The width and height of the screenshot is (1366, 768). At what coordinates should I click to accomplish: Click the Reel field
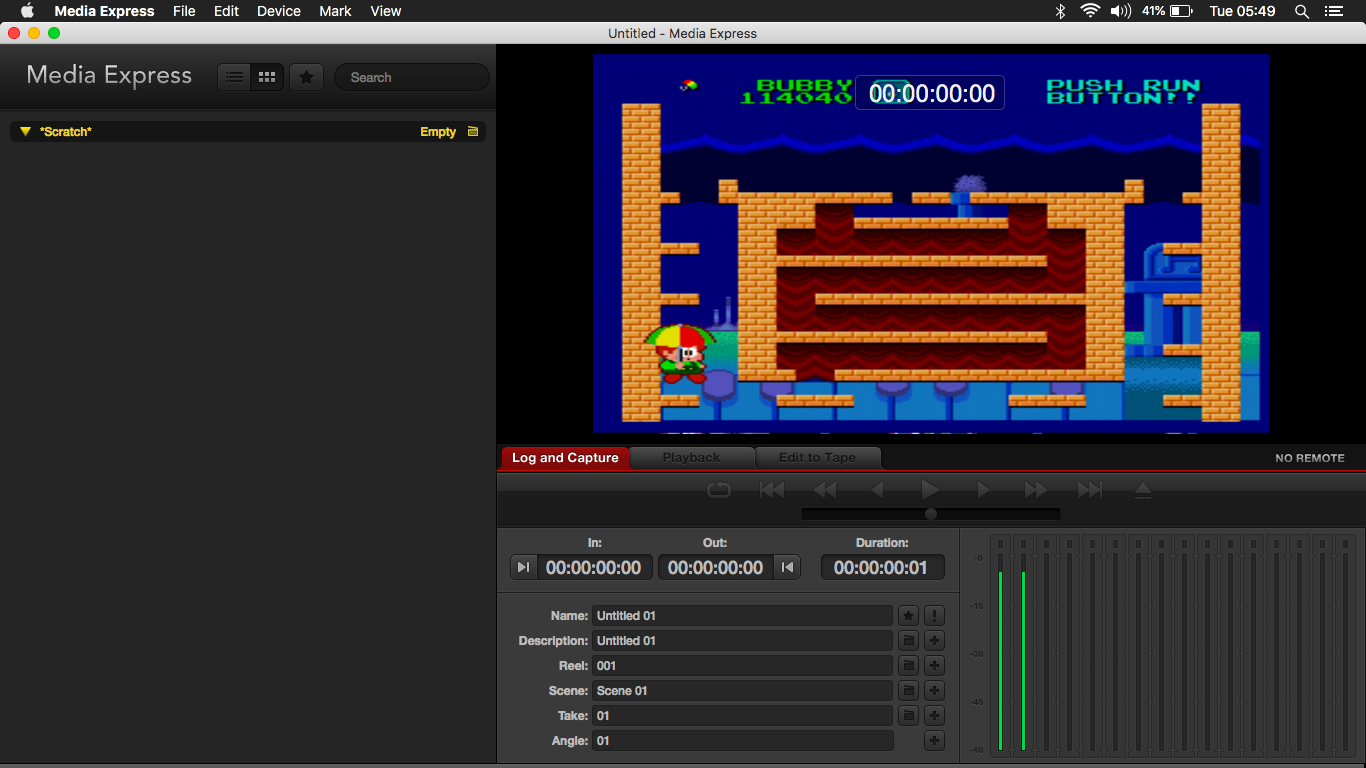pyautogui.click(x=742, y=666)
